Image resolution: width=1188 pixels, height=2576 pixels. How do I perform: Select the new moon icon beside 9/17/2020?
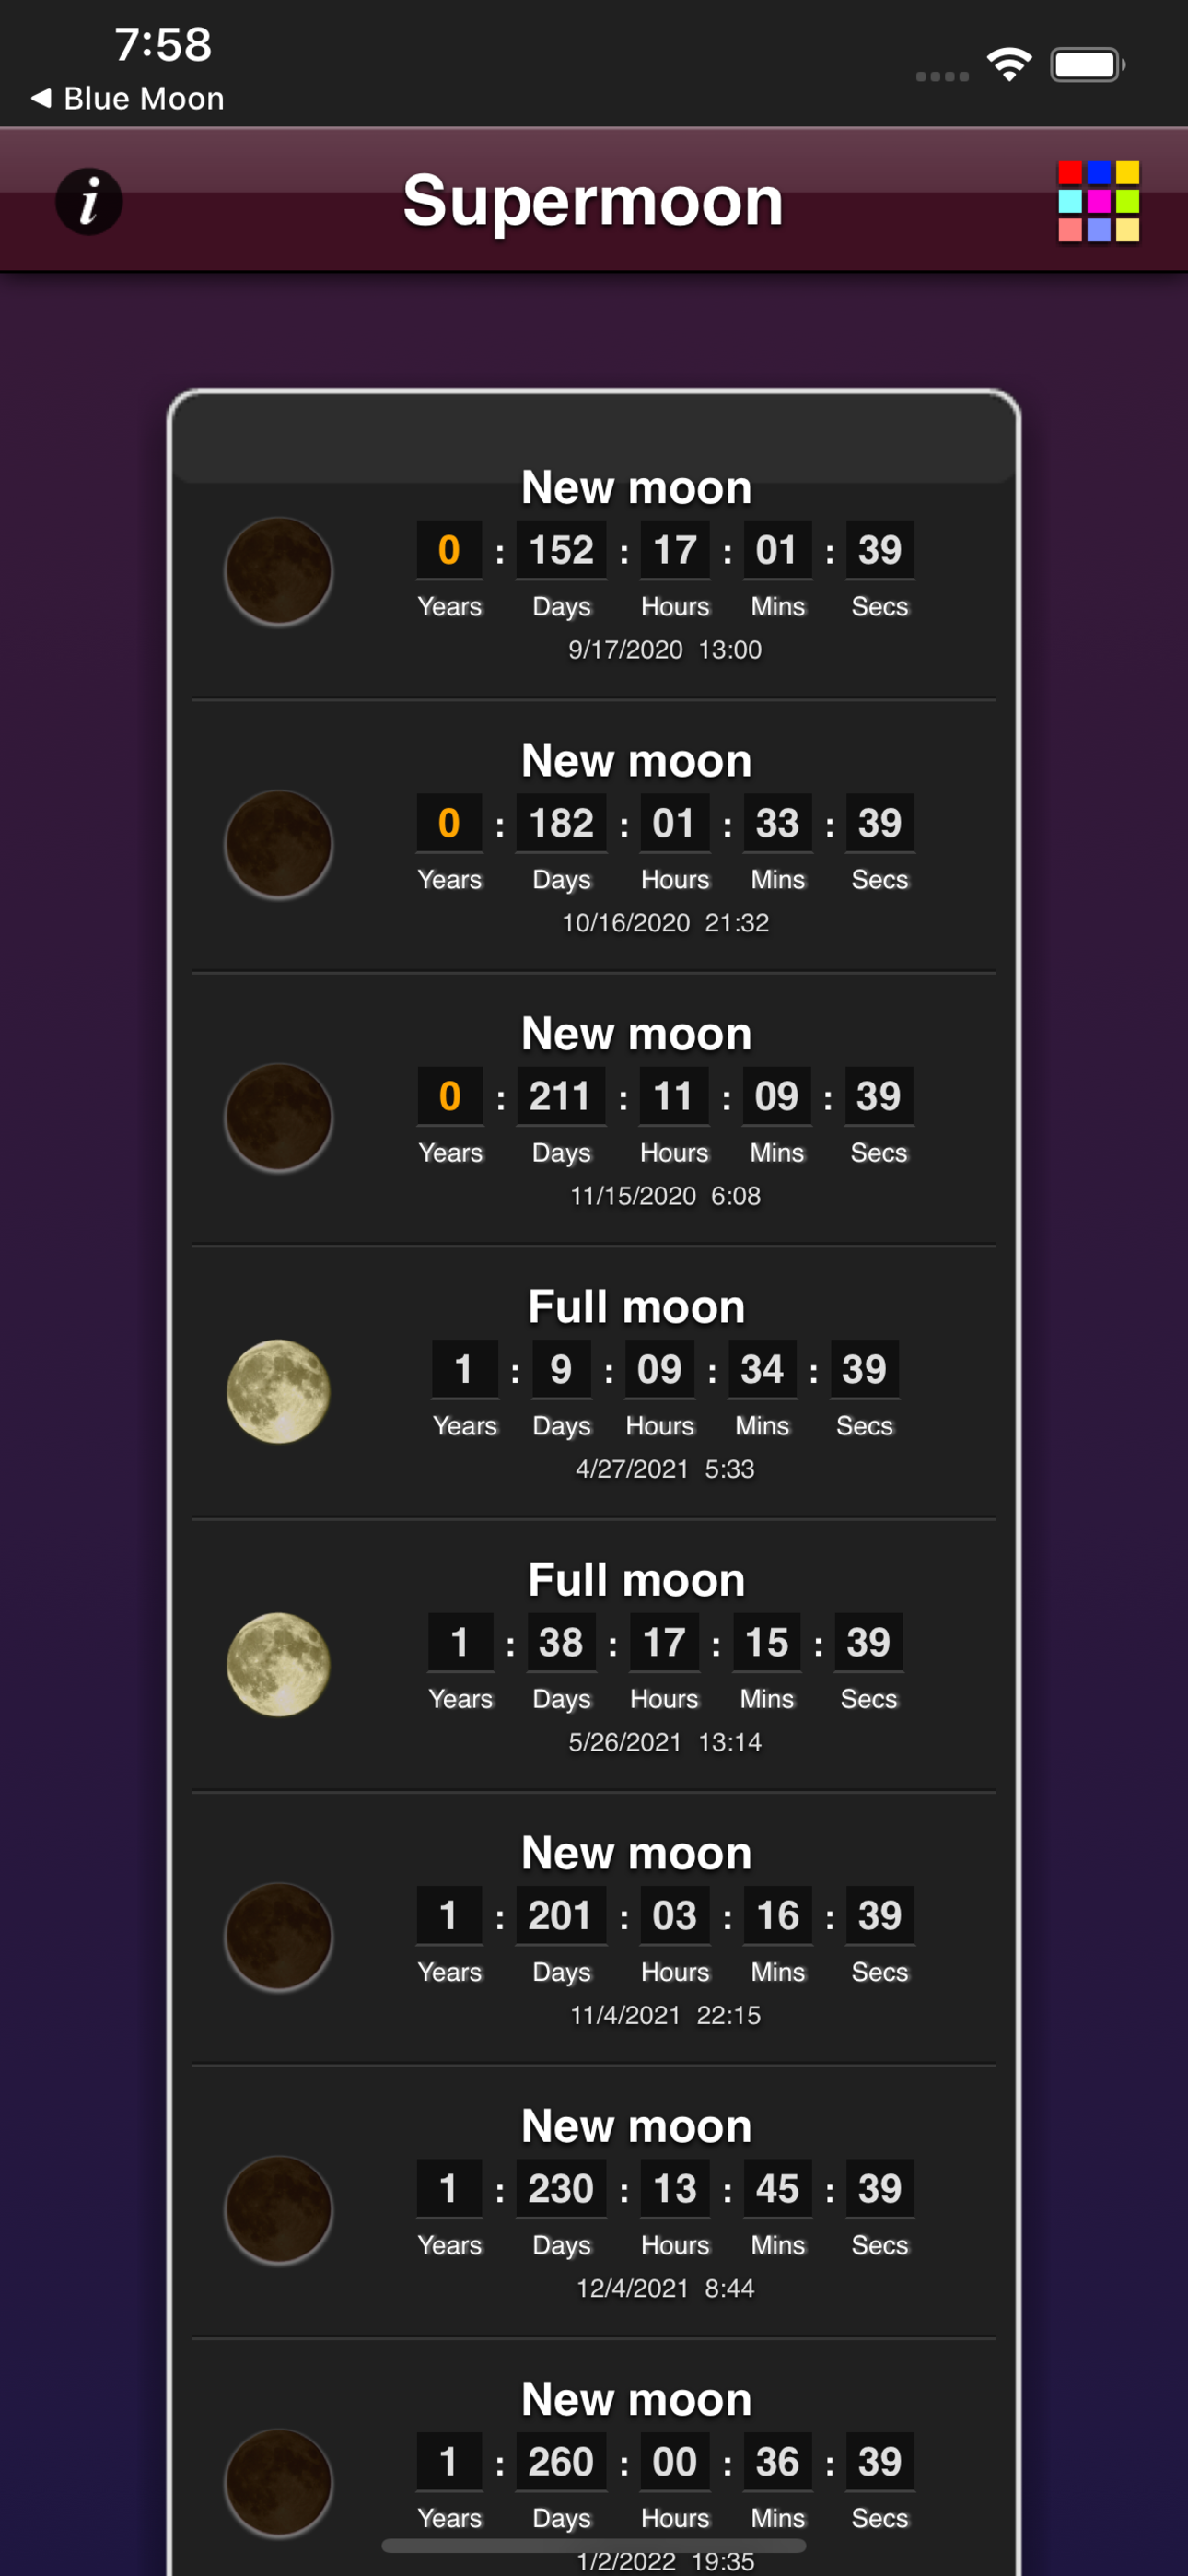[280, 568]
